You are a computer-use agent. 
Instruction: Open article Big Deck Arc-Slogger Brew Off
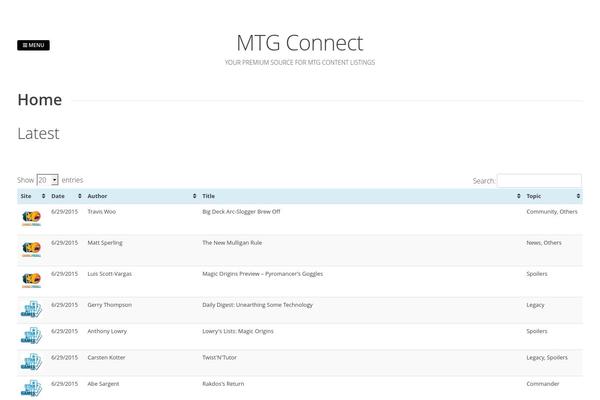click(x=241, y=212)
